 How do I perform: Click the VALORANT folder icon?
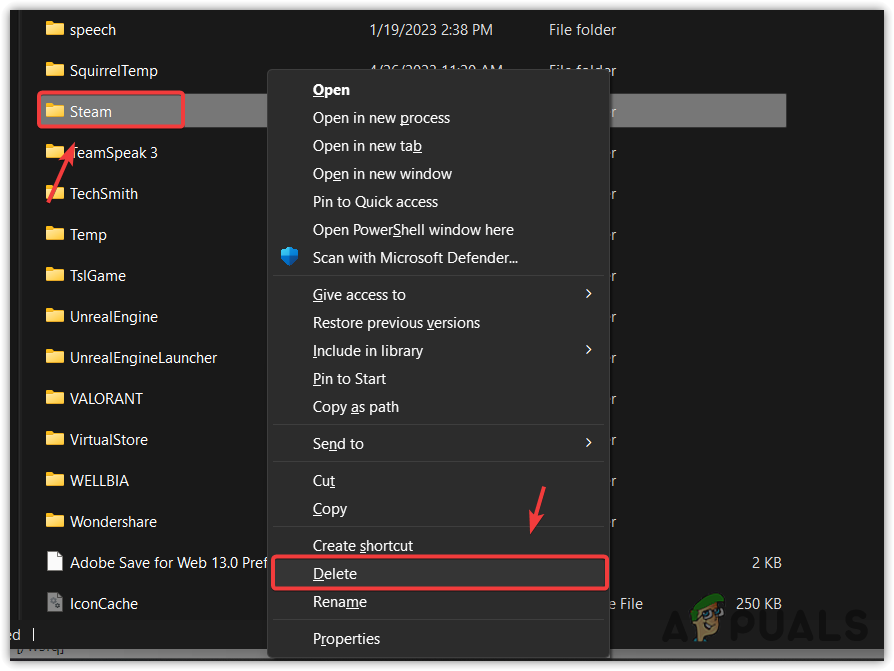coord(55,398)
